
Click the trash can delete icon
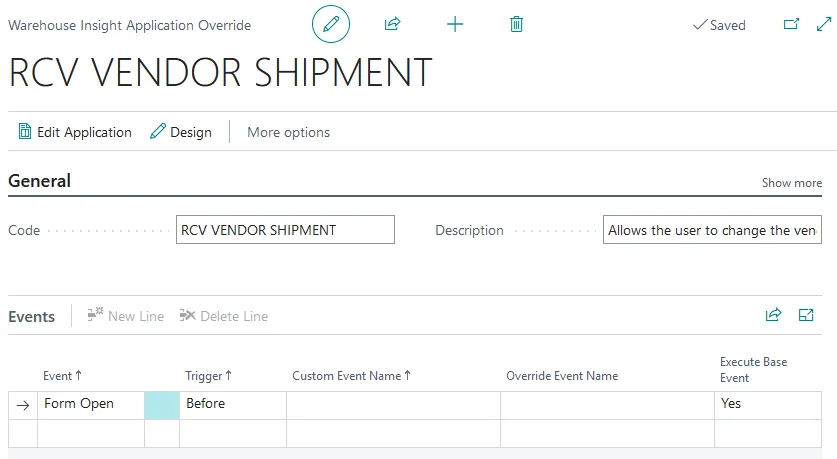pos(516,24)
